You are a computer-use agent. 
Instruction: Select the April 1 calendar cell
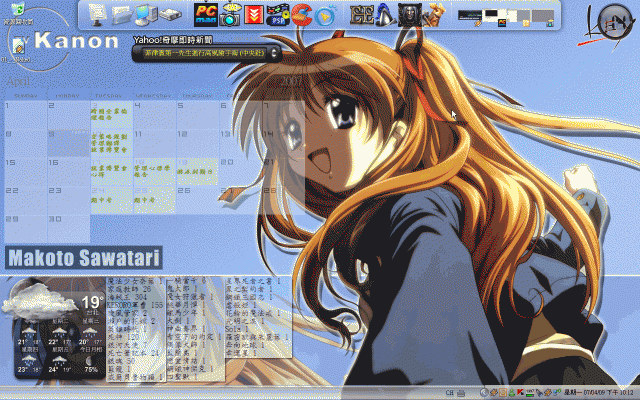pyautogui.click(x=25, y=115)
